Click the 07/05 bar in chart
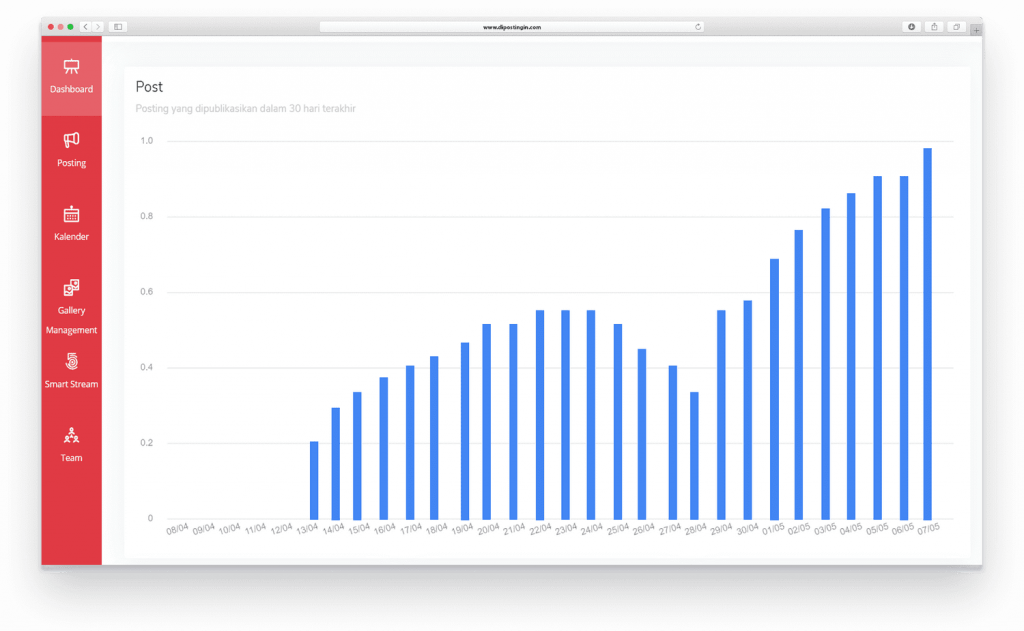Viewport: 1024px width, 631px height. click(927, 333)
